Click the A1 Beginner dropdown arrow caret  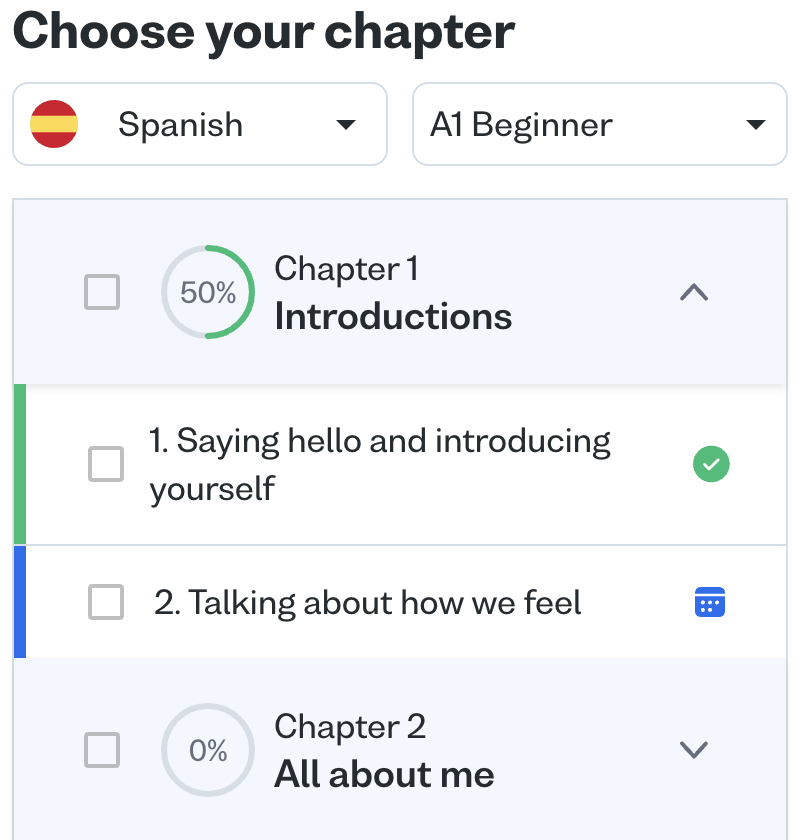(x=756, y=125)
